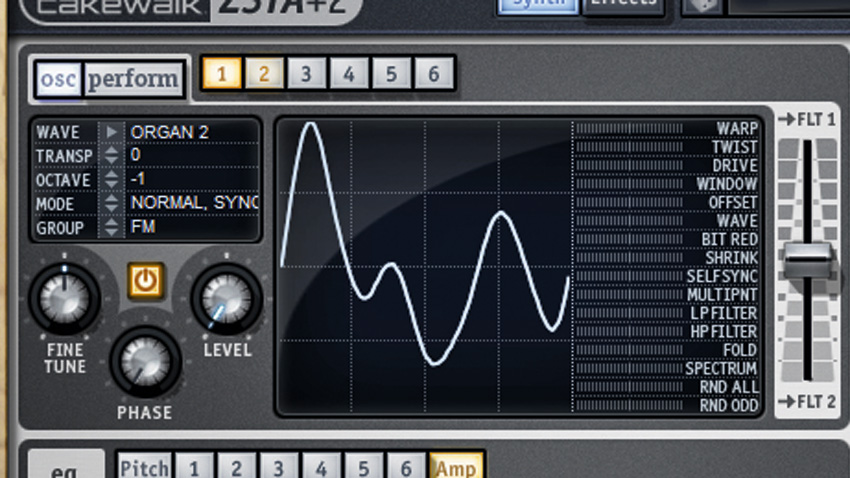Select oscillator 5 button
The height and width of the screenshot is (478, 850).
pyautogui.click(x=391, y=73)
